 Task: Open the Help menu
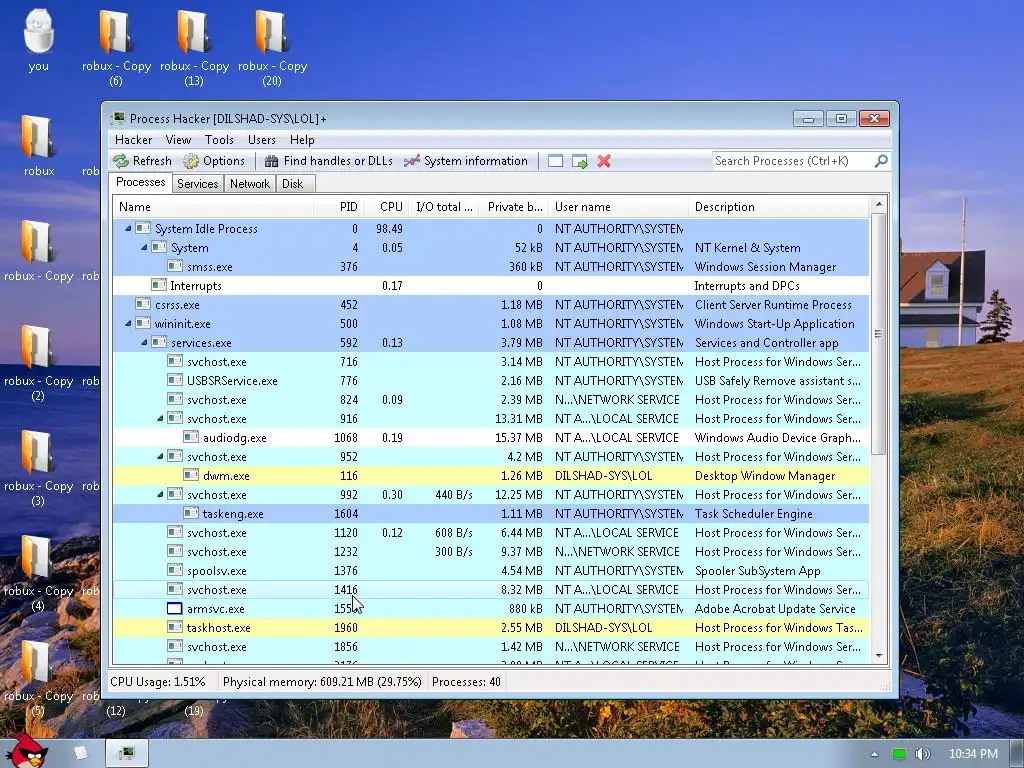[x=302, y=140]
